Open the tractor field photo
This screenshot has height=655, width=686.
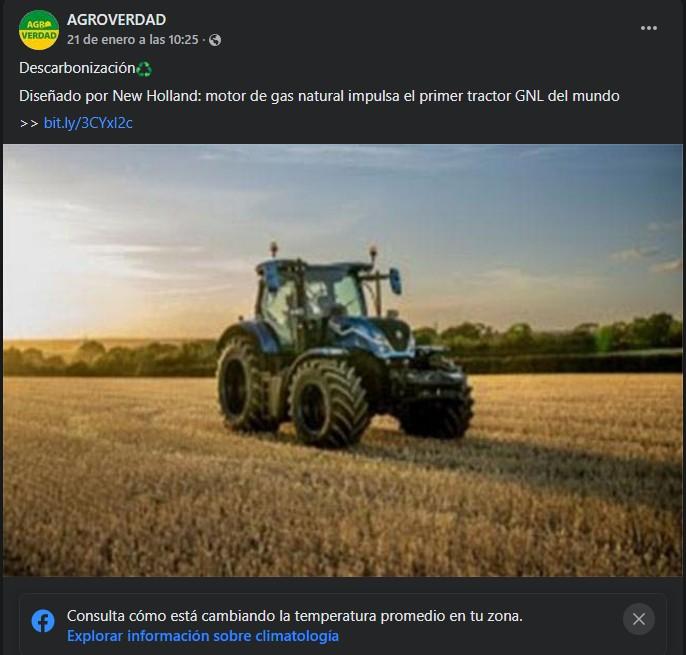tap(343, 361)
